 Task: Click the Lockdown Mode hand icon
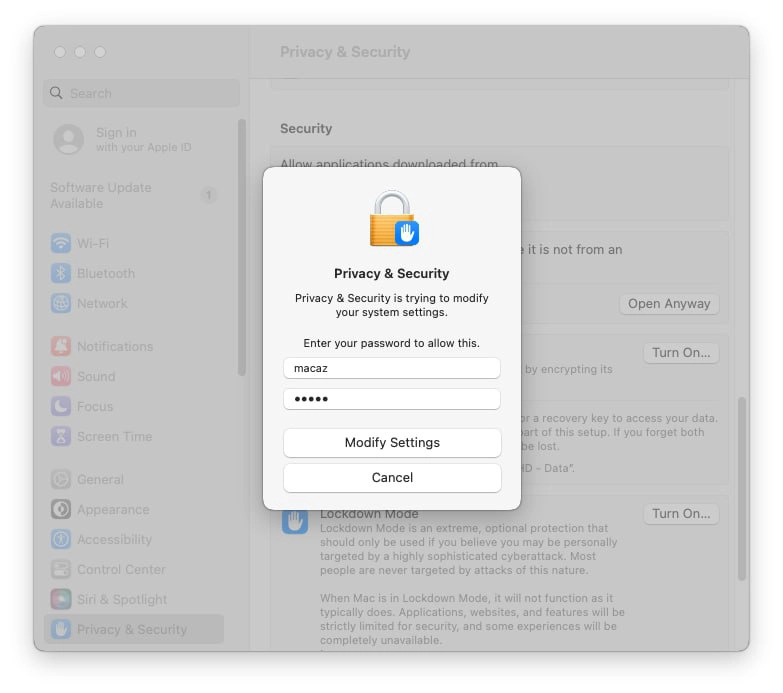294,521
